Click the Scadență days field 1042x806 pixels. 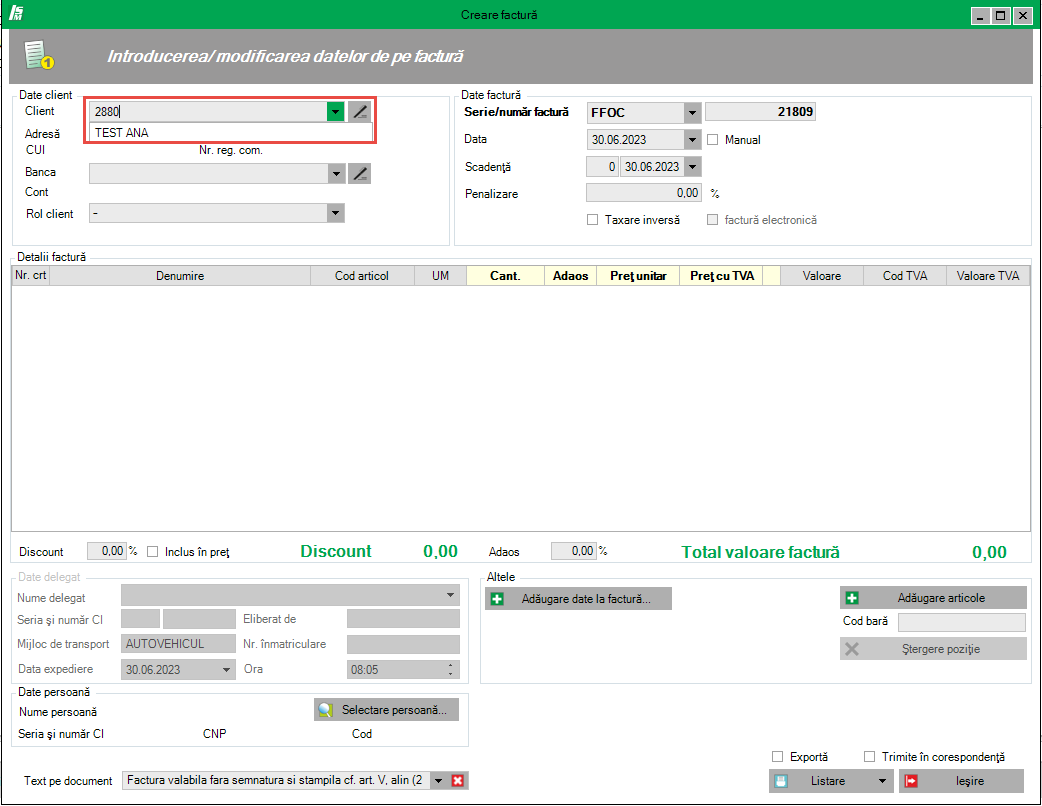(x=602, y=167)
